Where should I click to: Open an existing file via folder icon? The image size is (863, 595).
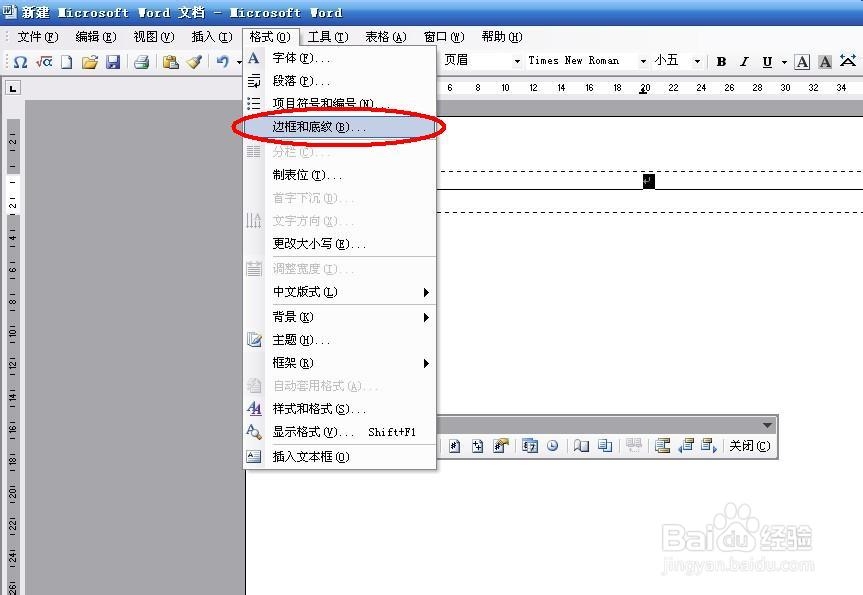click(90, 62)
